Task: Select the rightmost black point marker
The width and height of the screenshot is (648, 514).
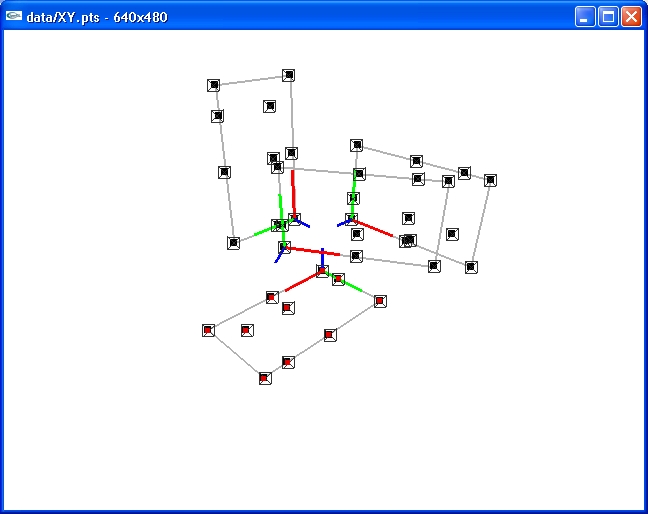Action: click(x=490, y=180)
